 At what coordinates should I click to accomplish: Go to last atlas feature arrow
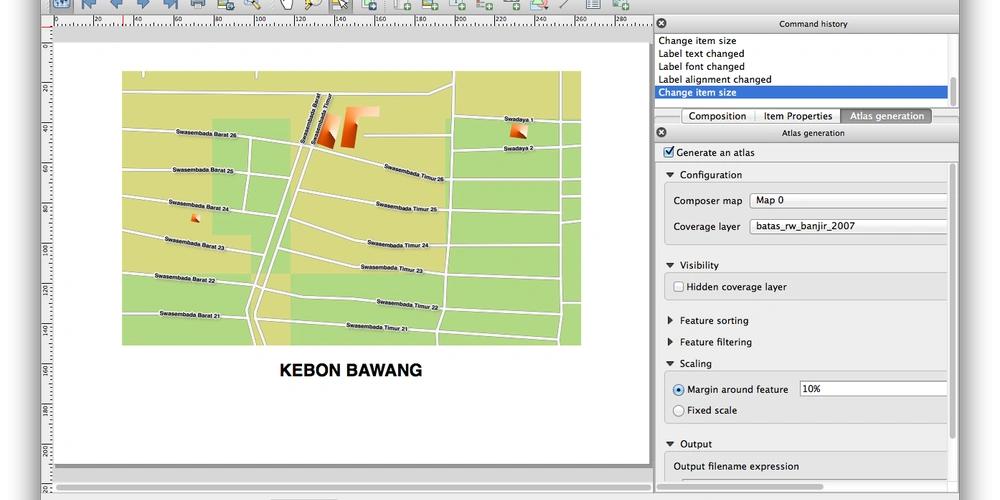coord(170,4)
